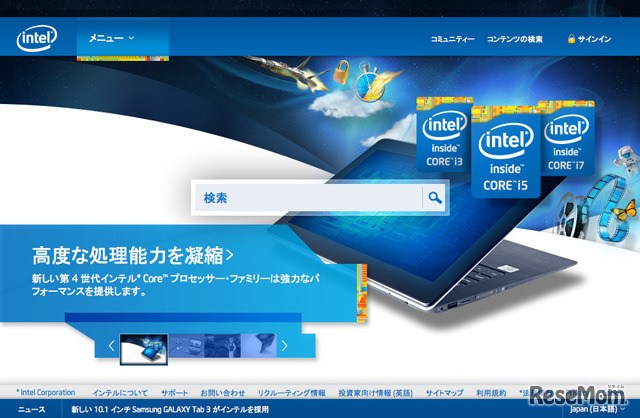Select the third carousel thumbnail
Image resolution: width=640 pixels, height=418 pixels.
(x=222, y=346)
